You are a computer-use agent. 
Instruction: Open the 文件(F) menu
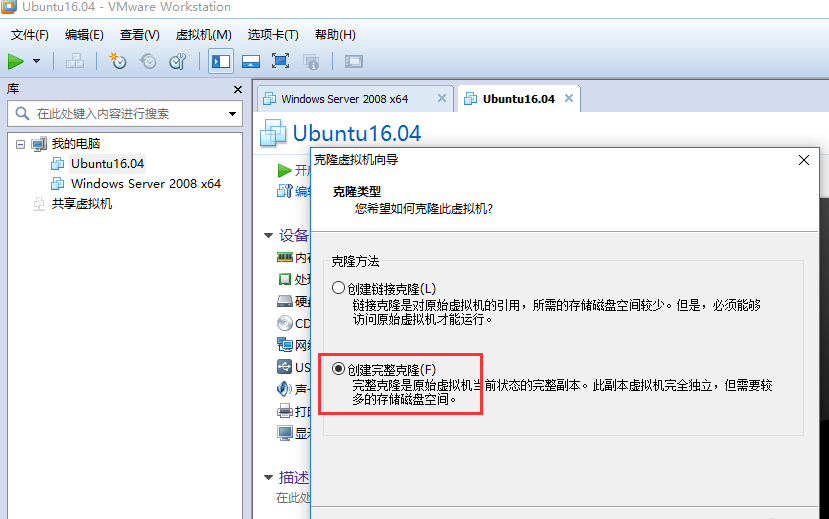pos(30,35)
